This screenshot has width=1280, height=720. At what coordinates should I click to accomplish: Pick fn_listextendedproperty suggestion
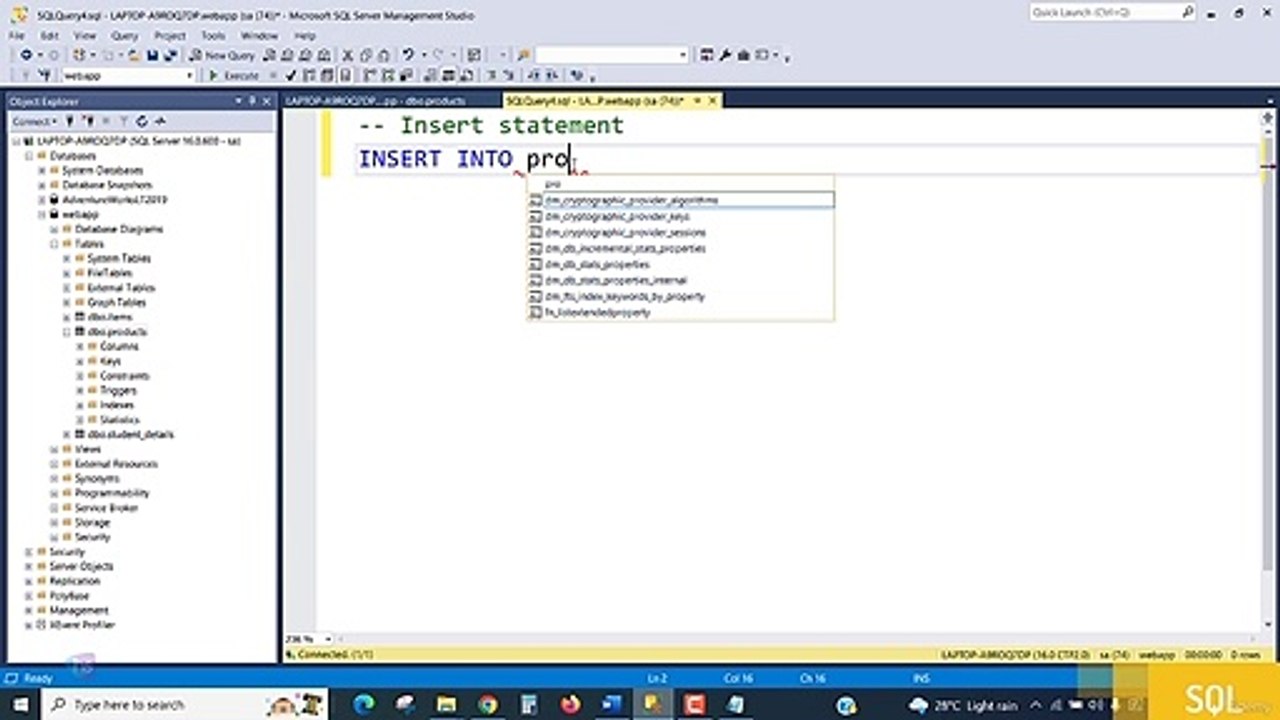pyautogui.click(x=680, y=312)
